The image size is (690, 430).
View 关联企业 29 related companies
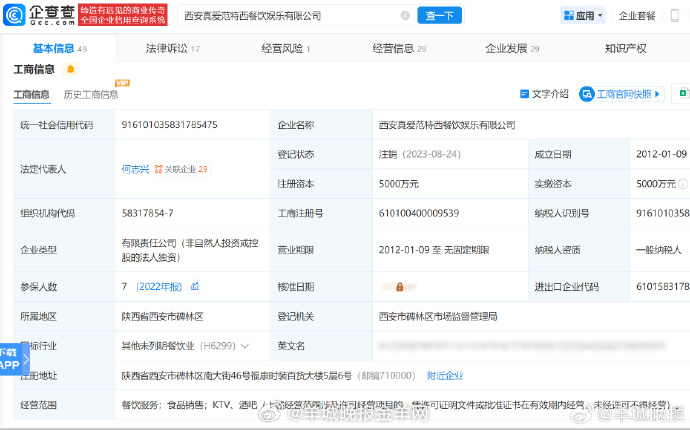181,169
